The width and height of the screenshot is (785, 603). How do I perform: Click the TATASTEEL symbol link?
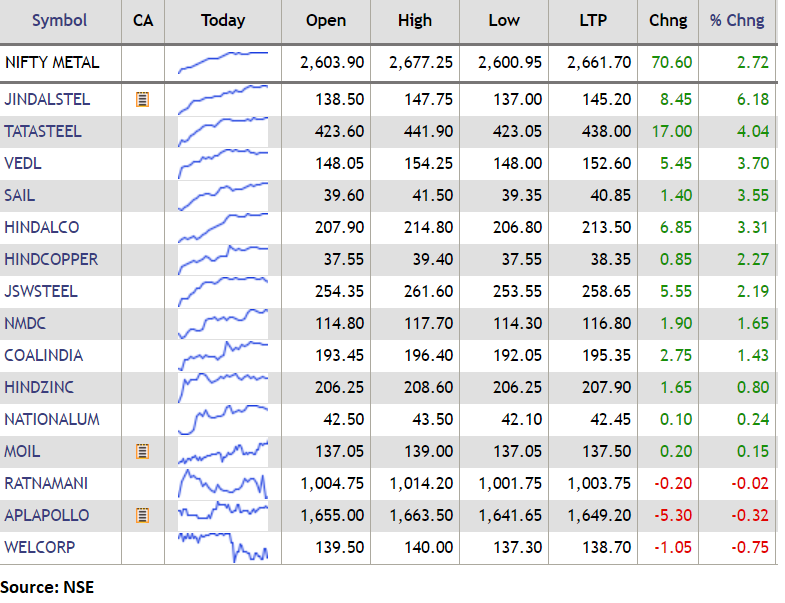(x=43, y=131)
